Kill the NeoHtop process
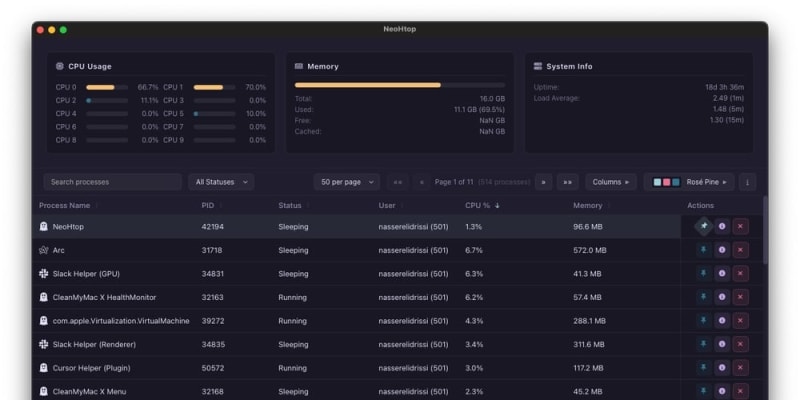The width and height of the screenshot is (800, 400). pyautogui.click(x=740, y=227)
